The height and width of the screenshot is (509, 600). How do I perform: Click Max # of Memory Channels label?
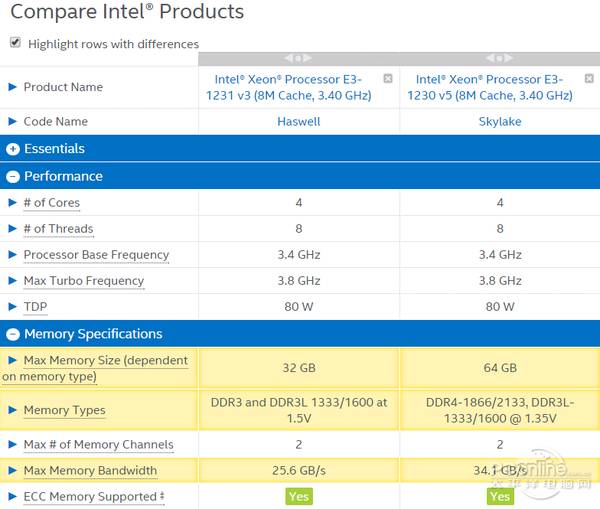tap(99, 444)
